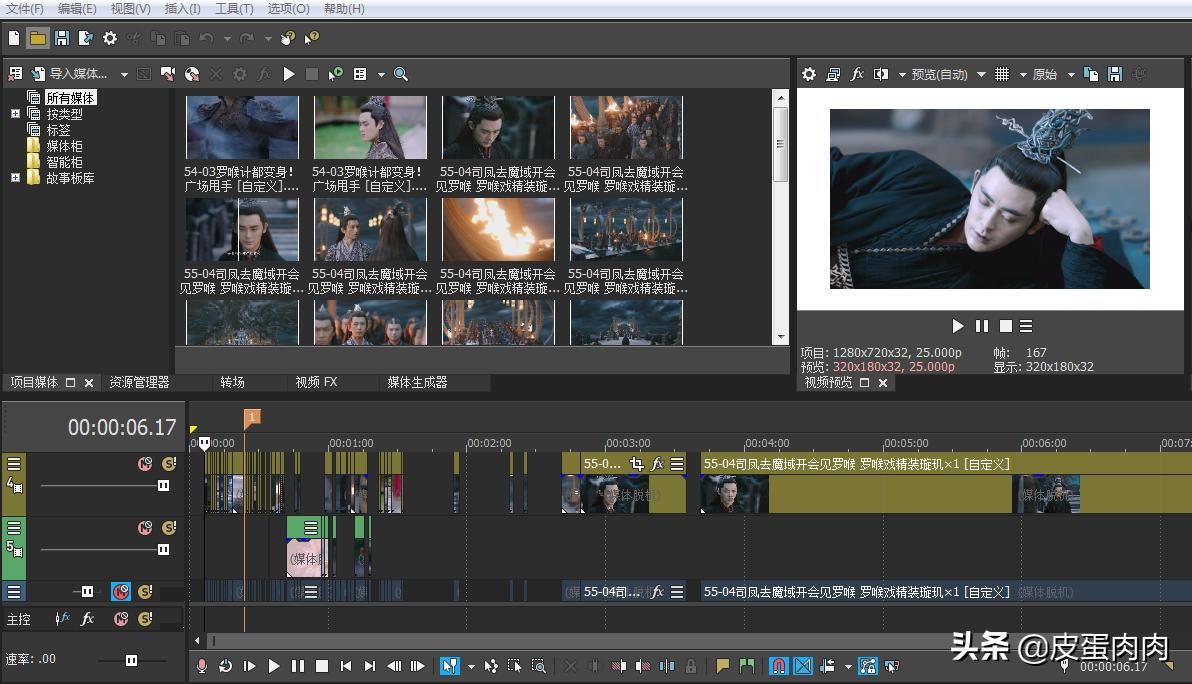Switch to the 转场 tab

pyautogui.click(x=232, y=382)
